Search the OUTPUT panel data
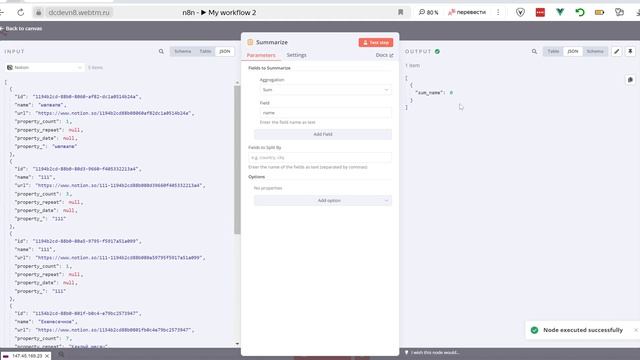The image size is (640, 360). pos(534,51)
